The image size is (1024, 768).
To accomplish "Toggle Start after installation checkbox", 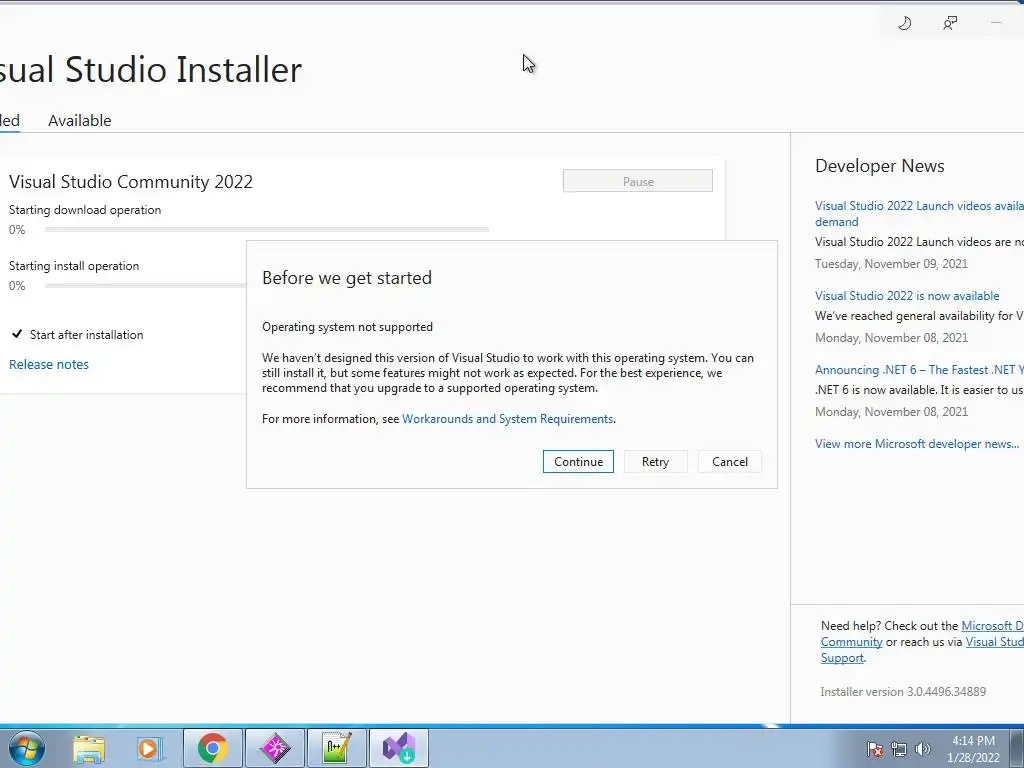I will (x=17, y=334).
